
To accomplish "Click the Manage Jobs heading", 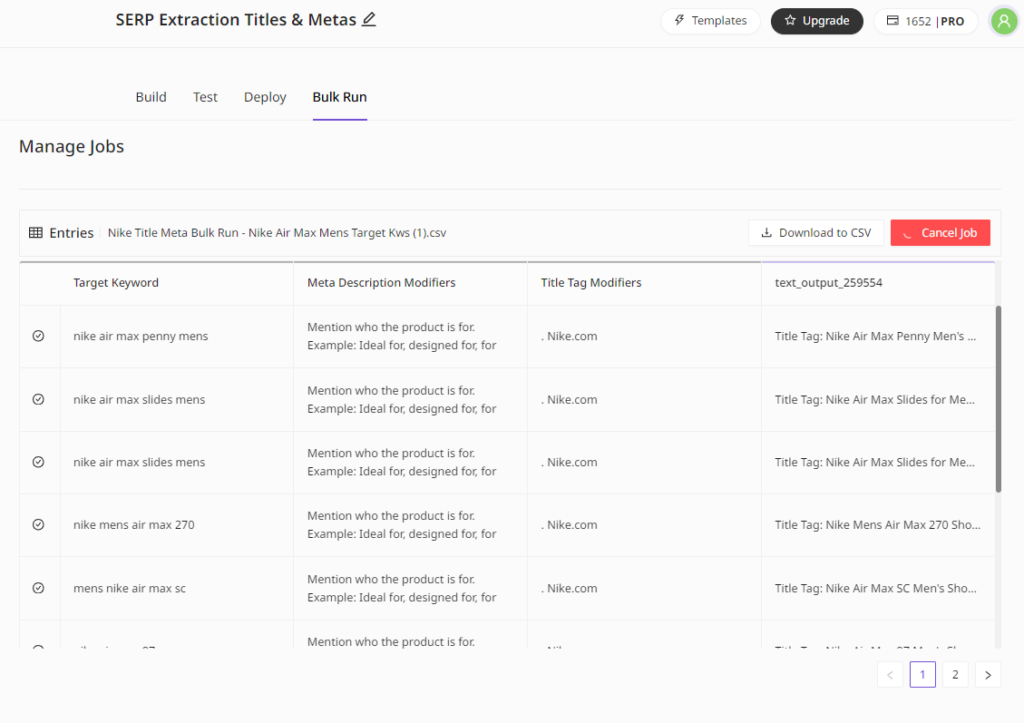I will (71, 146).
